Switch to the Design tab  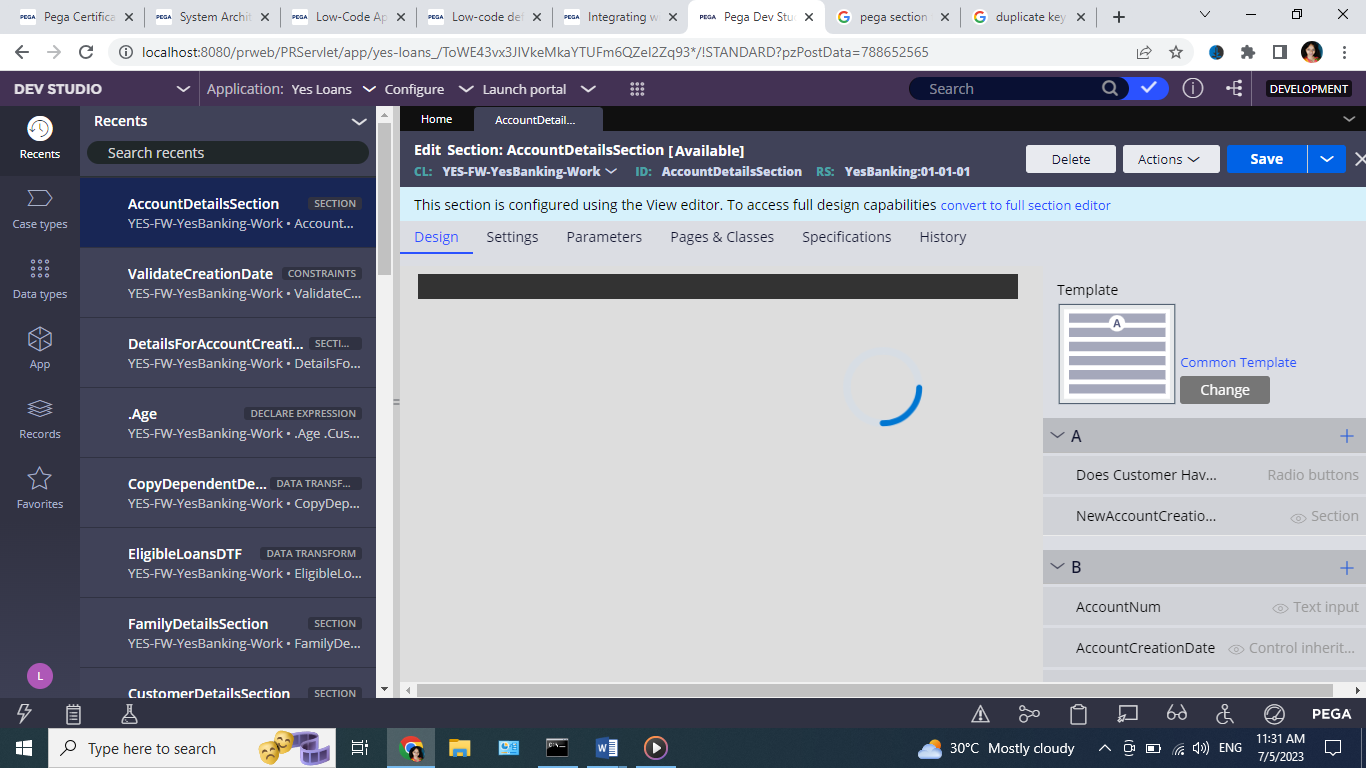(x=436, y=237)
